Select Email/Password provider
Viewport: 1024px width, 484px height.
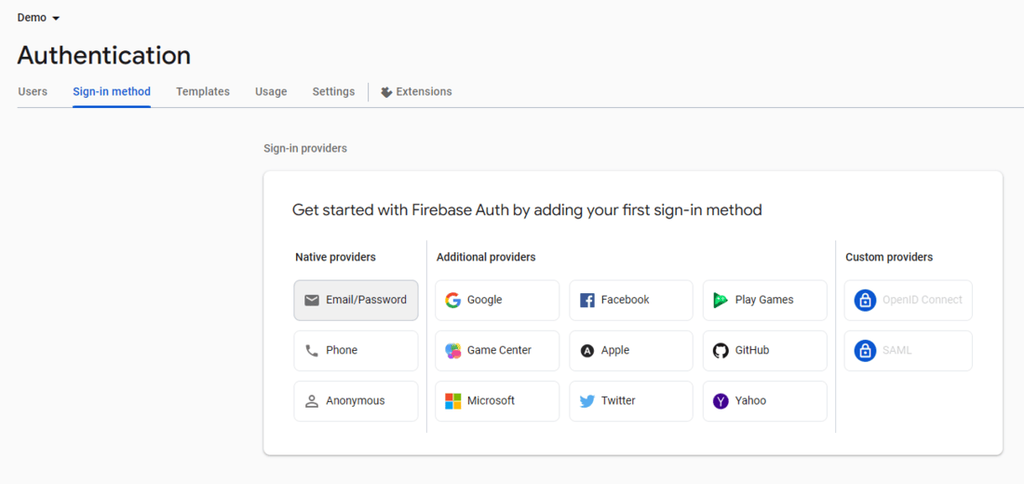[x=356, y=300]
